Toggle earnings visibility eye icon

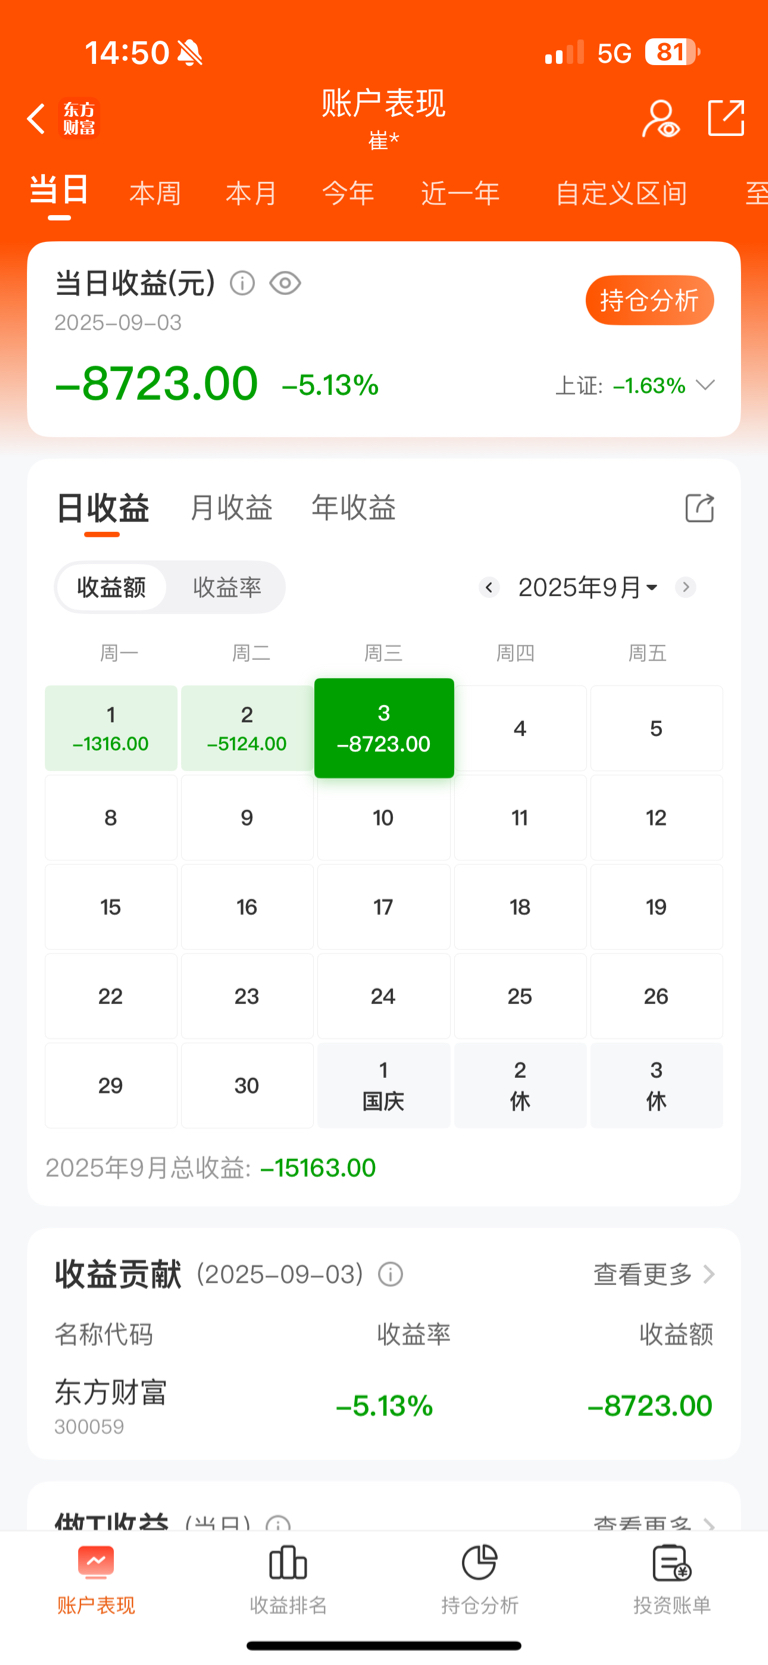point(285,284)
